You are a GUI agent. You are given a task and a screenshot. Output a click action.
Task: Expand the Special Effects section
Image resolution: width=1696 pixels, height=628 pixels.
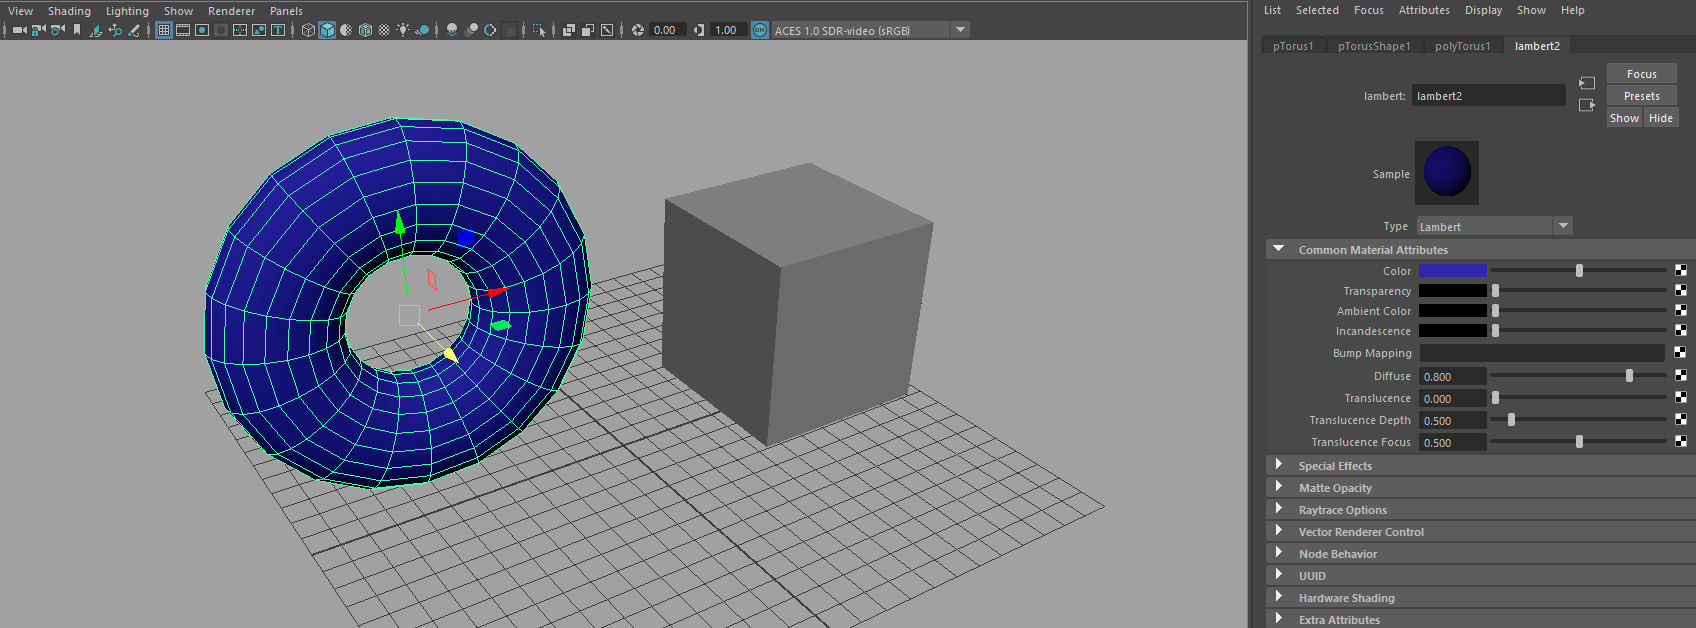1278,465
